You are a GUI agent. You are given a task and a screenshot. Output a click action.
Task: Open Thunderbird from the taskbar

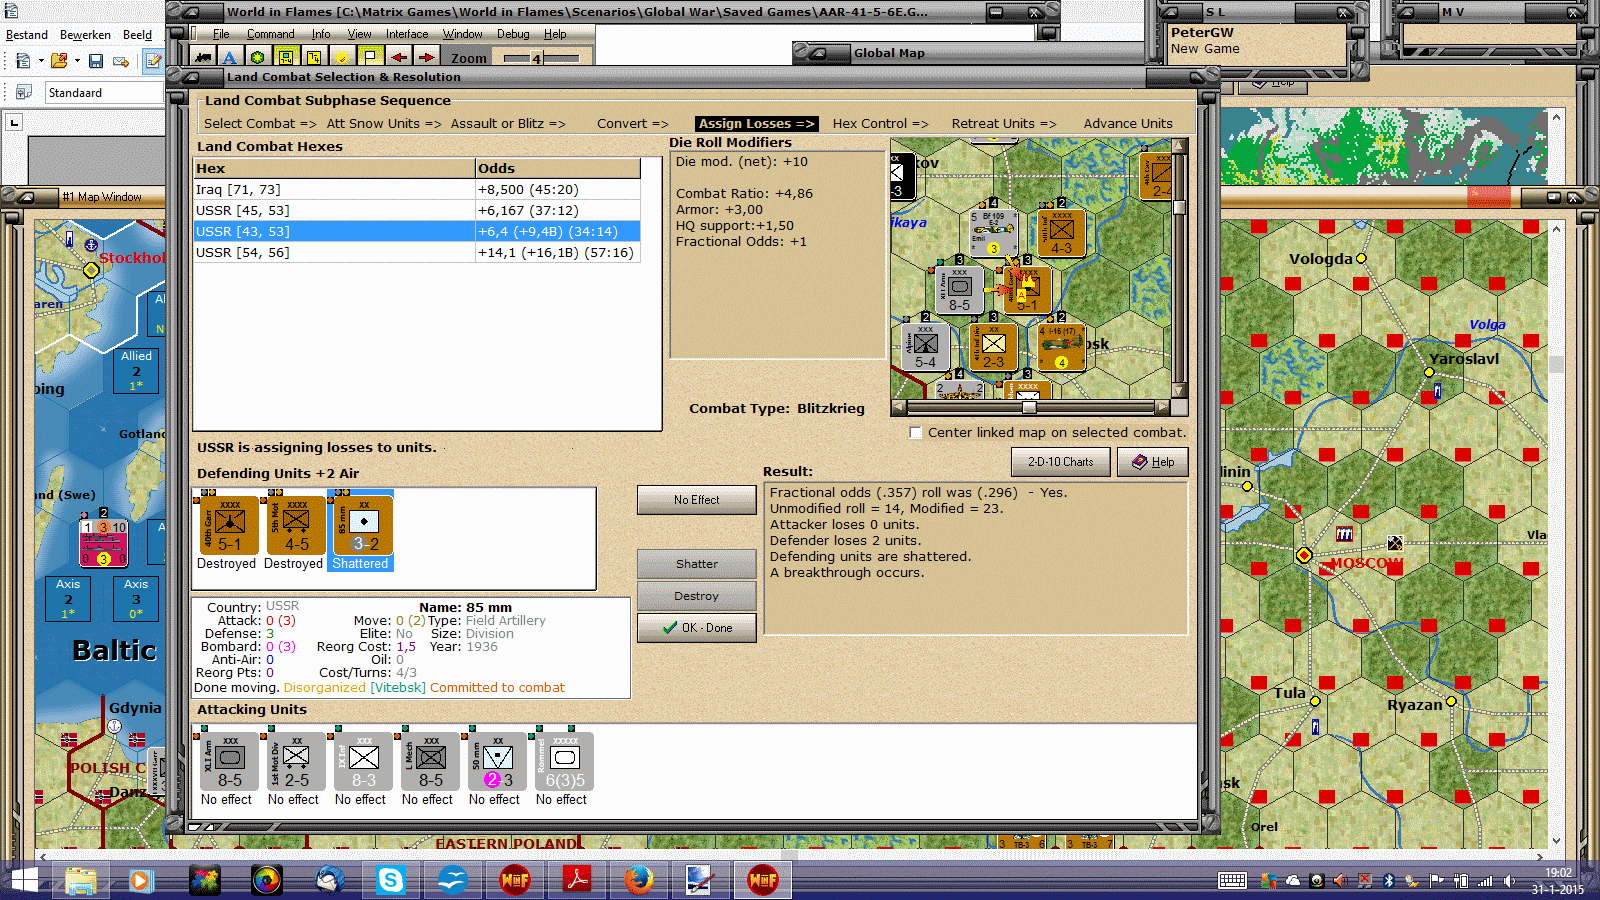click(329, 880)
